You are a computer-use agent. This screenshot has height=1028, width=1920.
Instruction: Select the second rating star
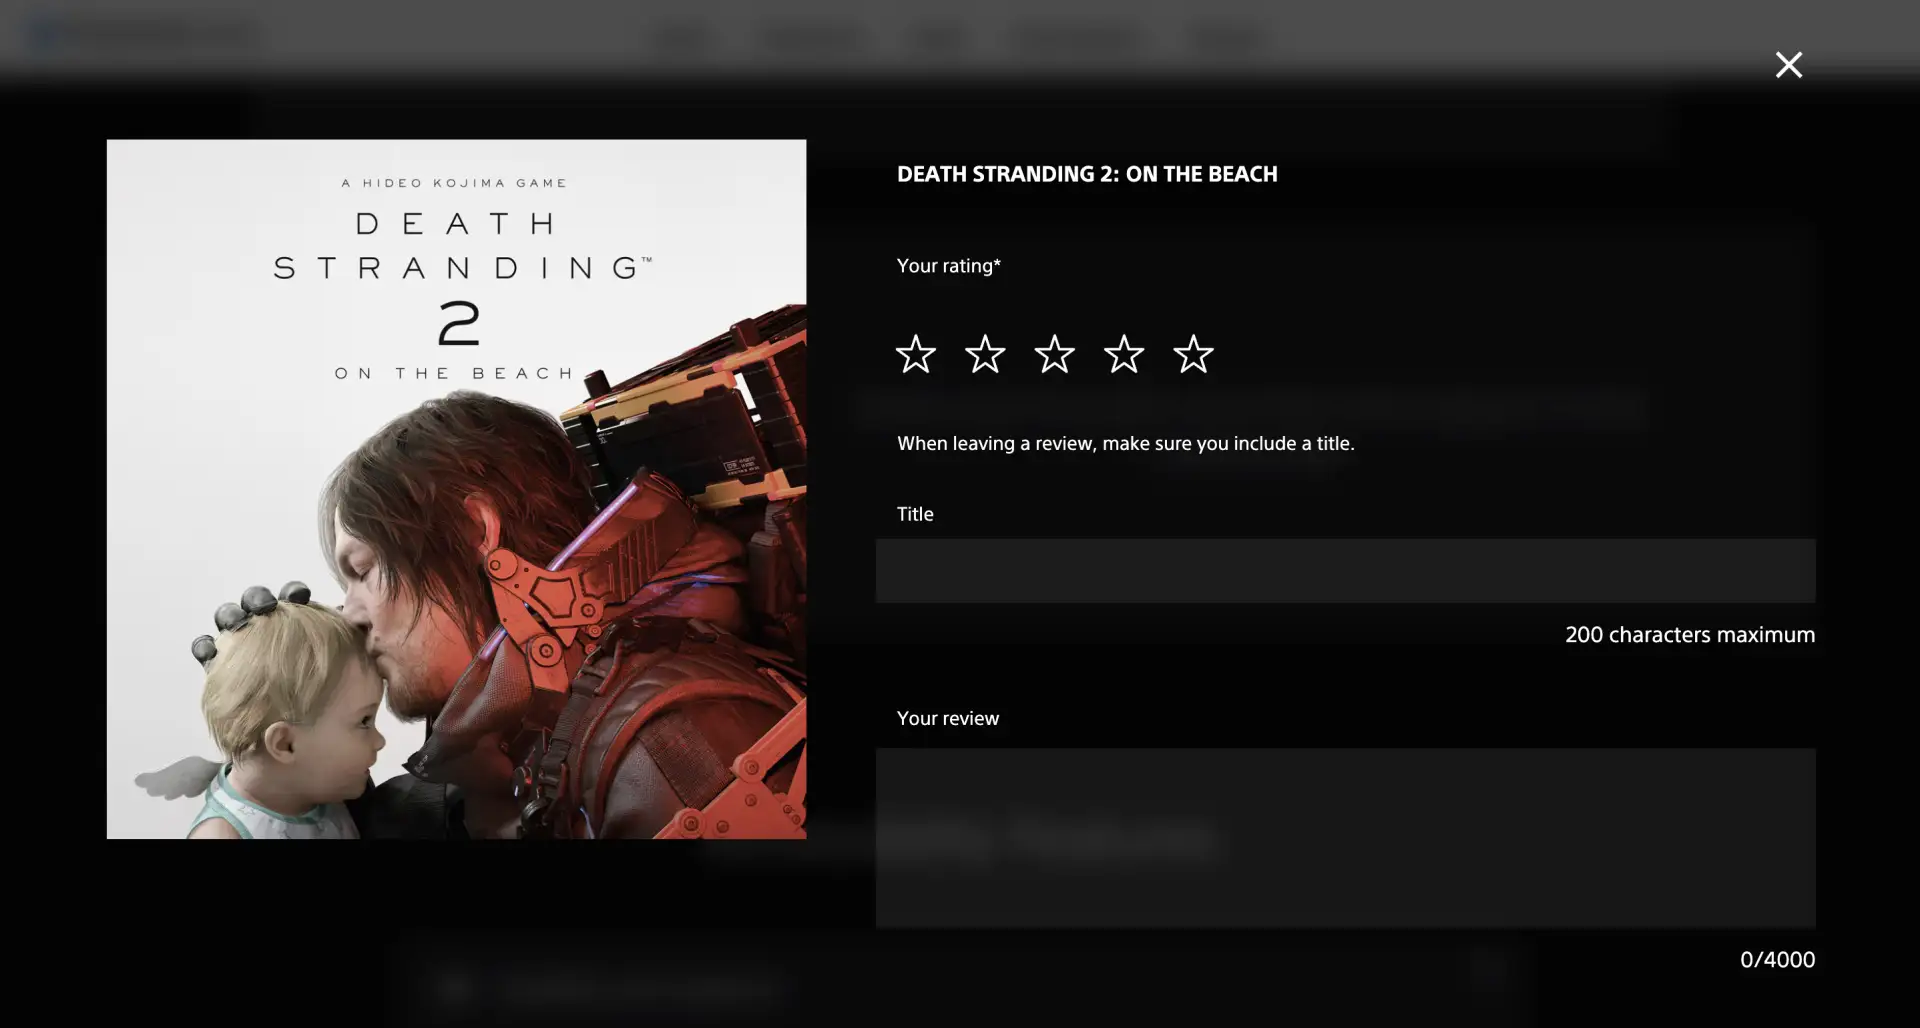point(985,354)
